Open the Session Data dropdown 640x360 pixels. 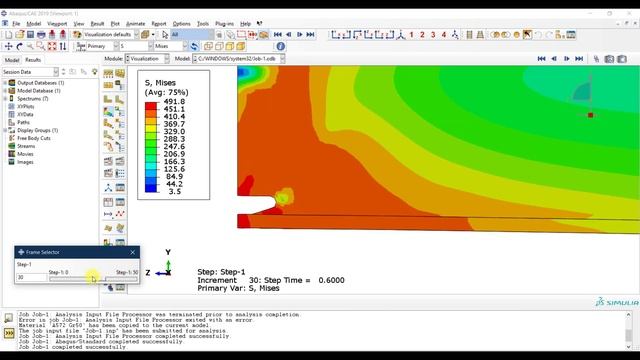click(x=30, y=72)
